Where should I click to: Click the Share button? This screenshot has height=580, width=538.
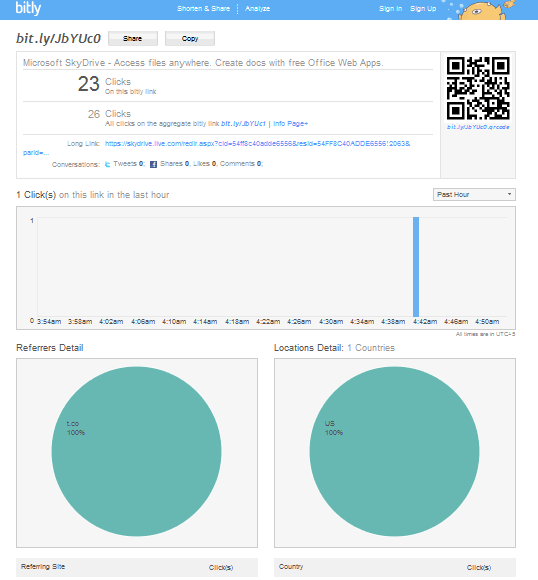133,38
